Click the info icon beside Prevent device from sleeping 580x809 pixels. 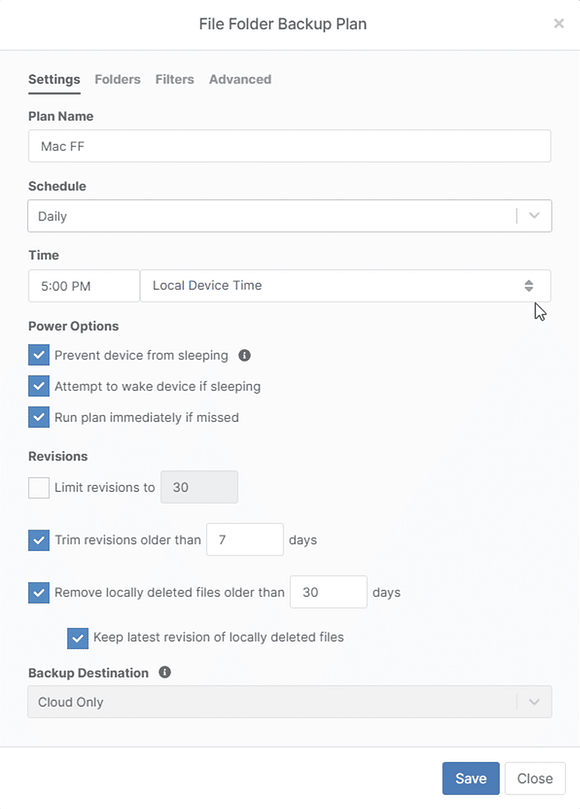coord(245,355)
